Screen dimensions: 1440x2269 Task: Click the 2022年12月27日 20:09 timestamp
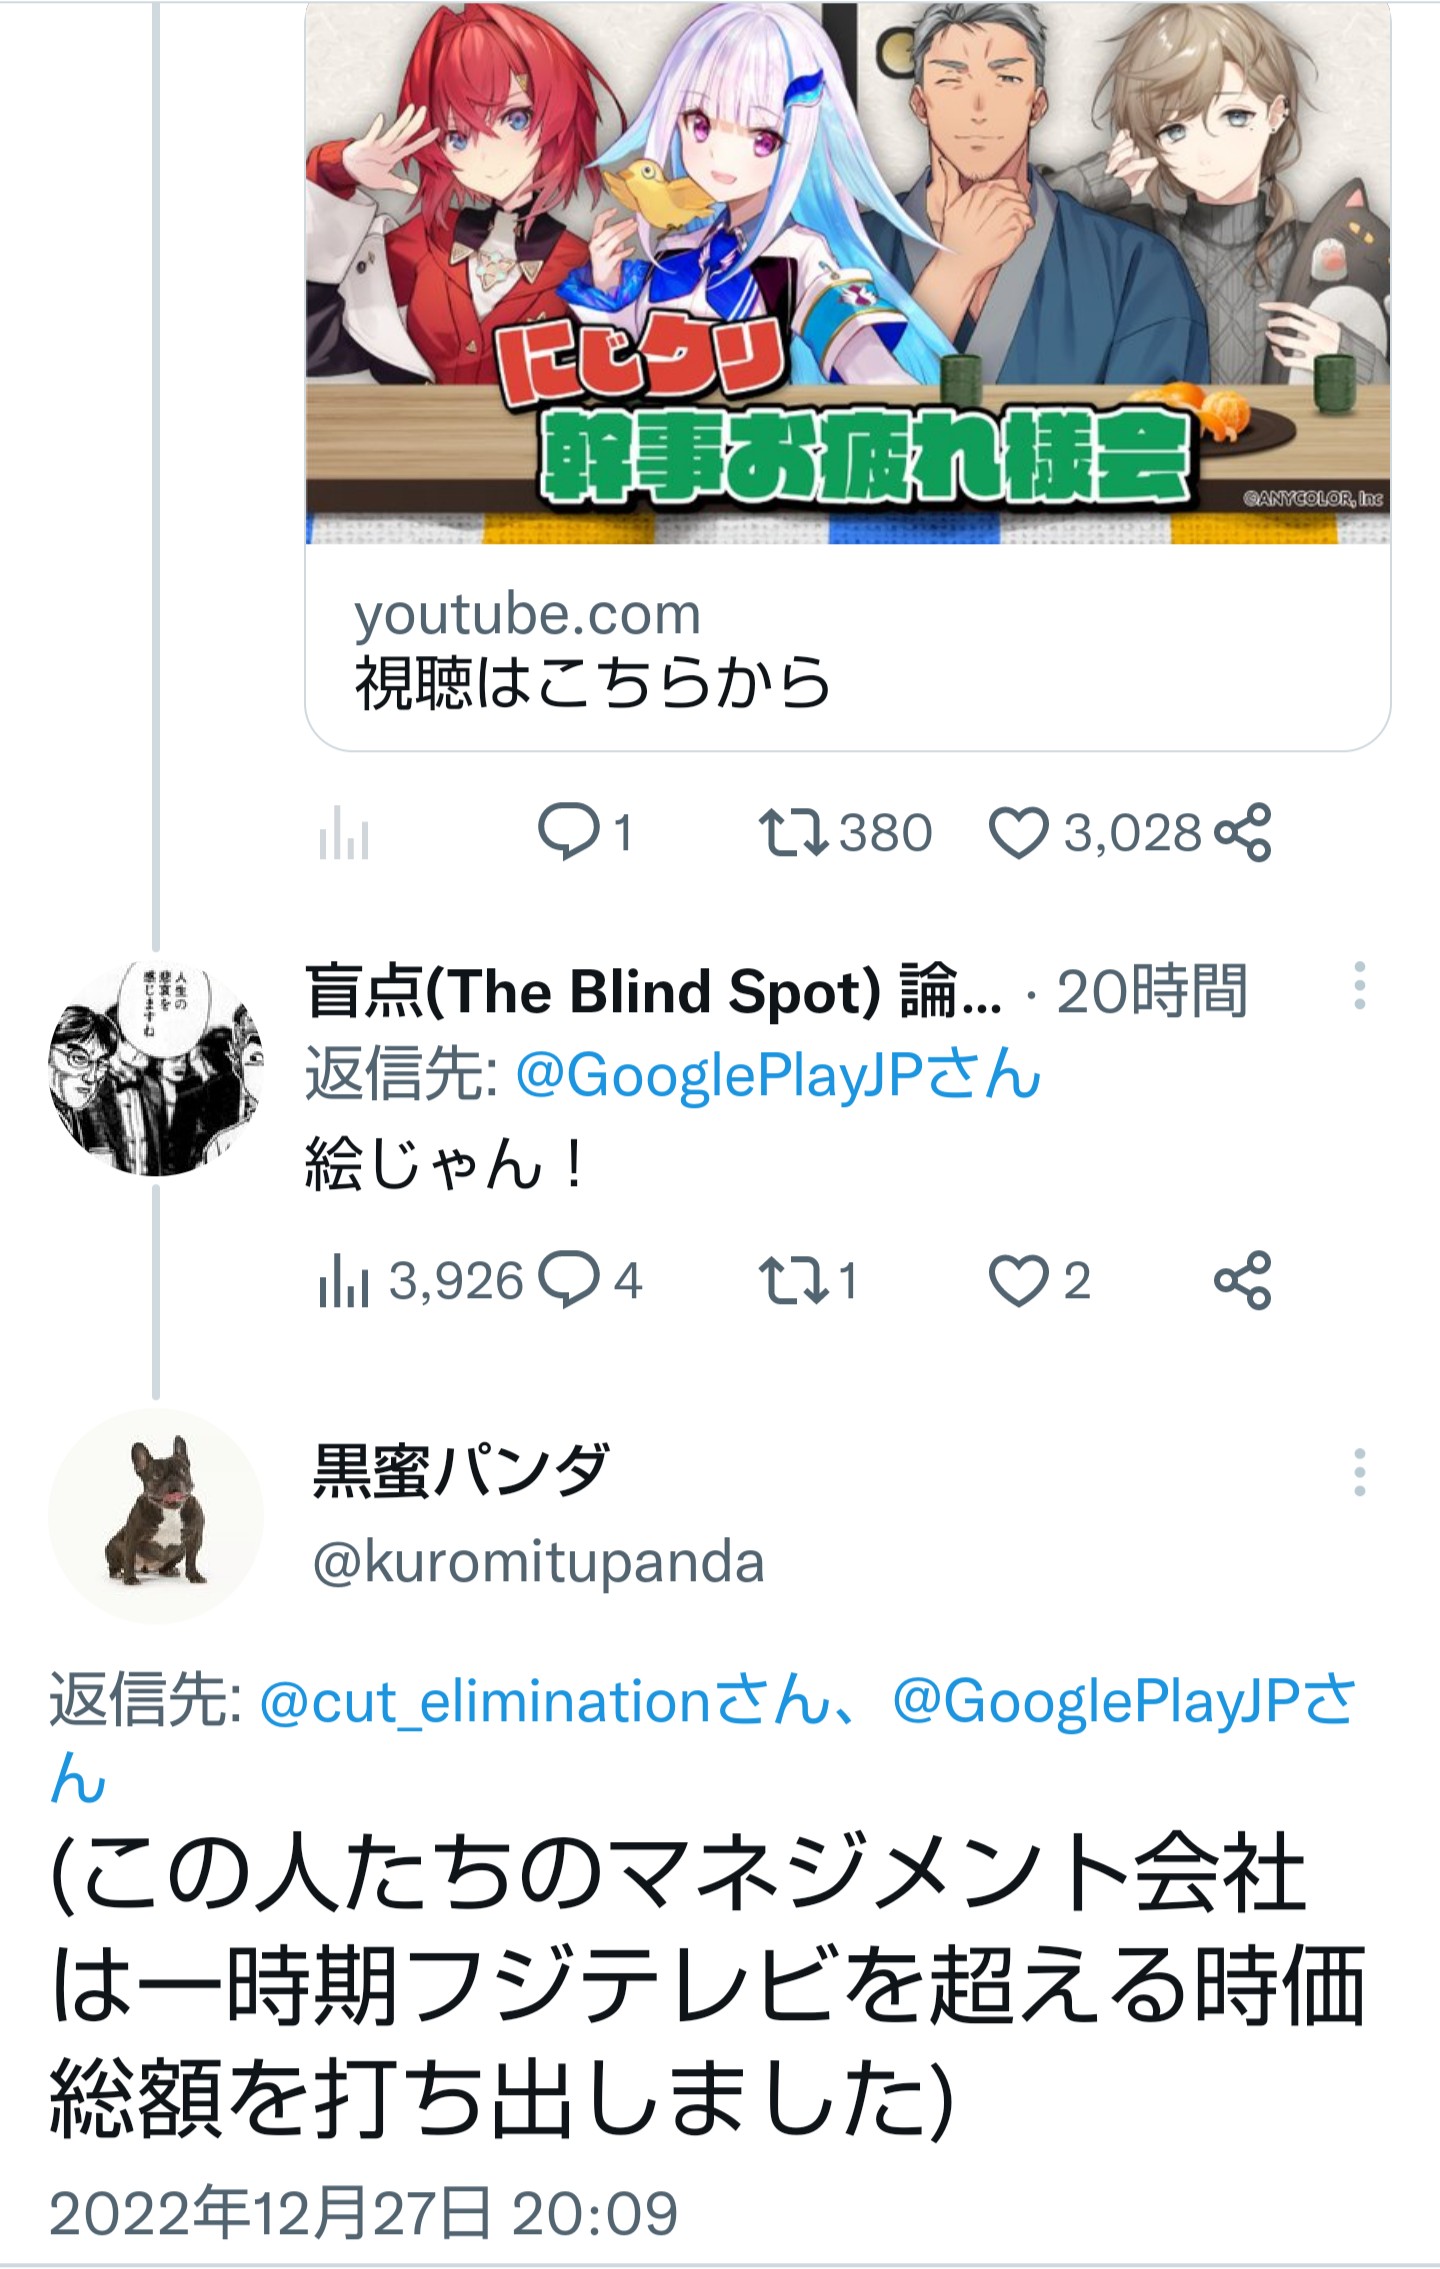pos(363,2213)
